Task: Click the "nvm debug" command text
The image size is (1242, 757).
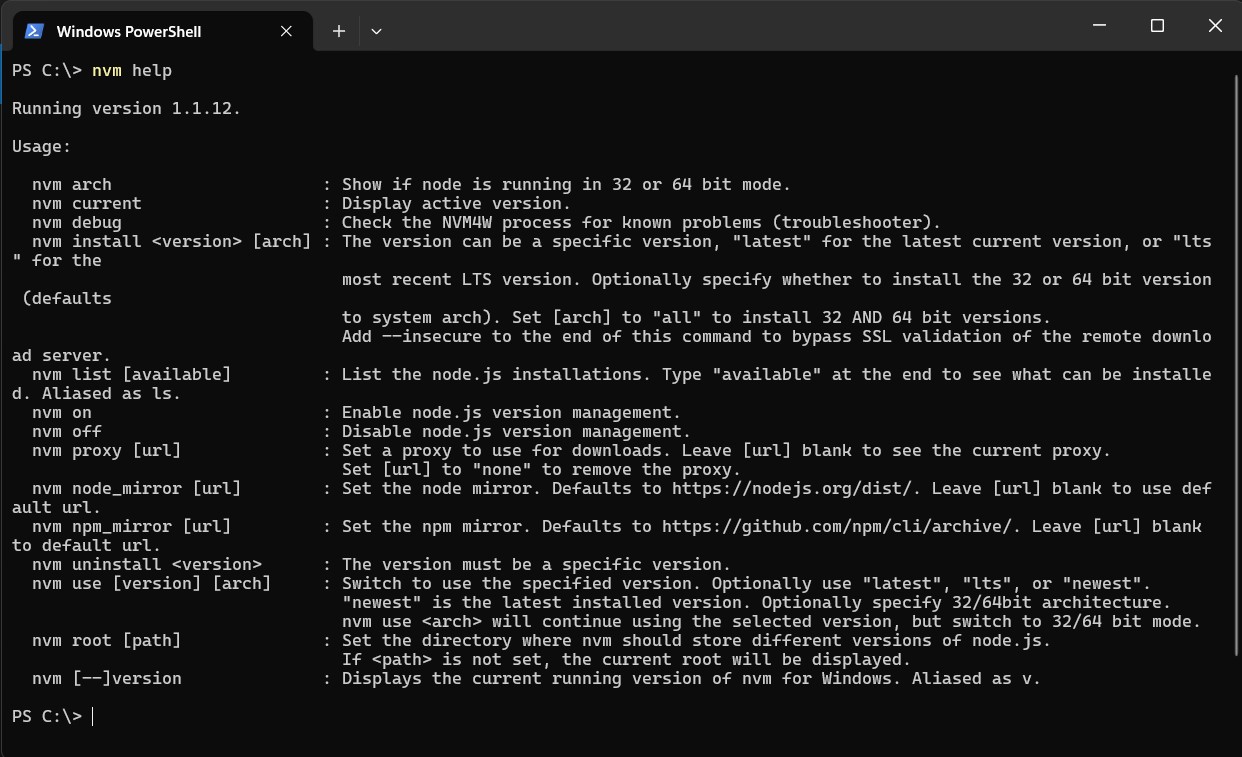Action: (x=77, y=223)
